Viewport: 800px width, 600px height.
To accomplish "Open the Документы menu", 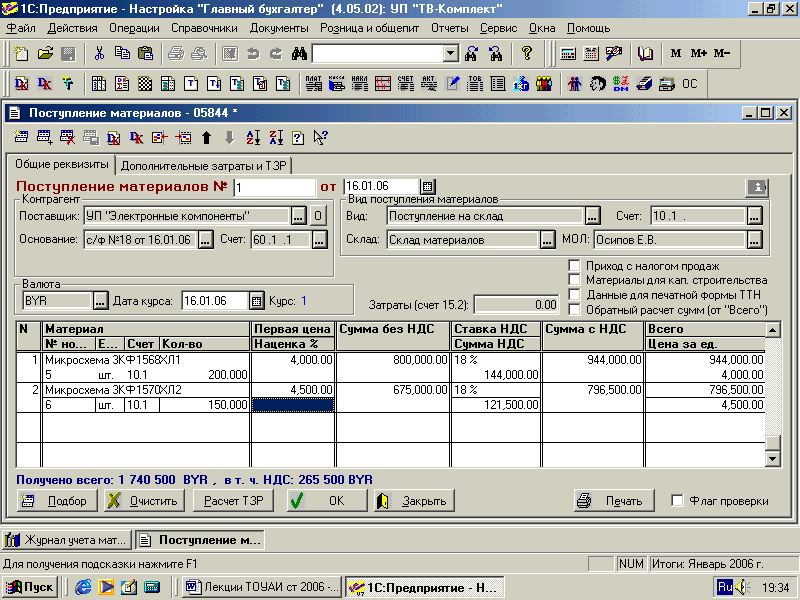I will point(279,28).
